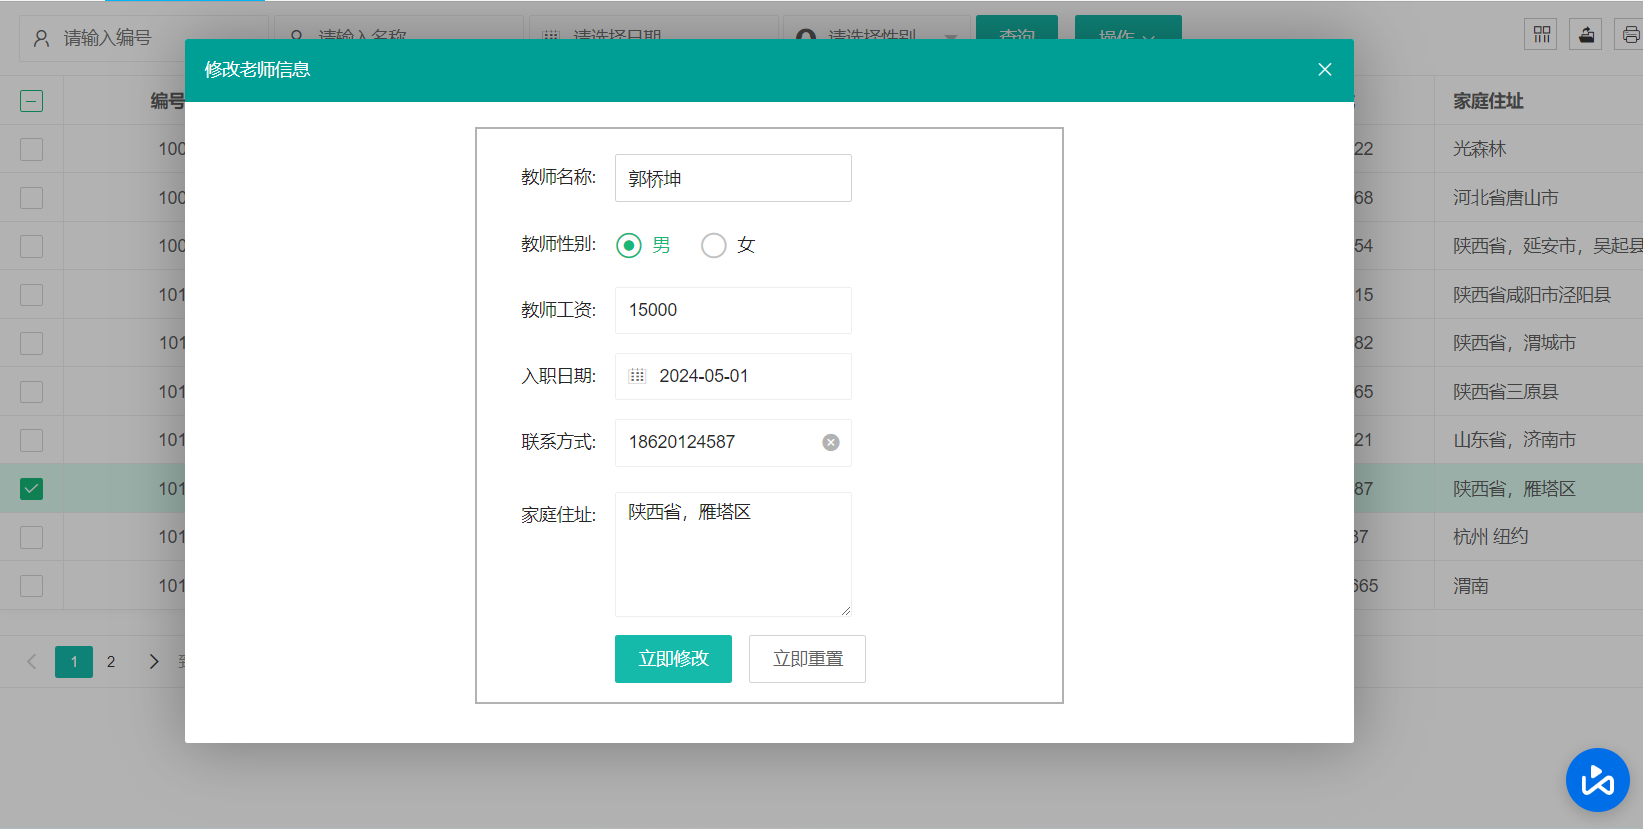Click the 家庭住址 text area
This screenshot has width=1643, height=829.
click(733, 554)
